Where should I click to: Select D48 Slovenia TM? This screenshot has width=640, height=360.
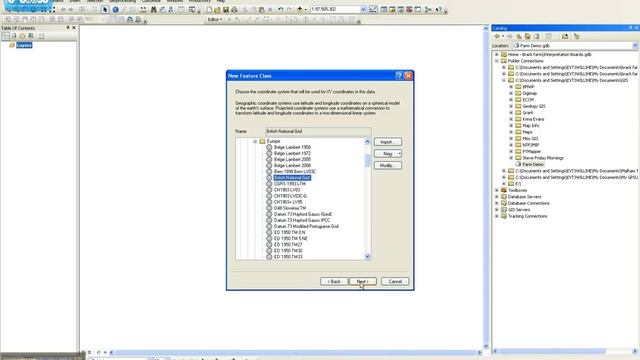290,208
